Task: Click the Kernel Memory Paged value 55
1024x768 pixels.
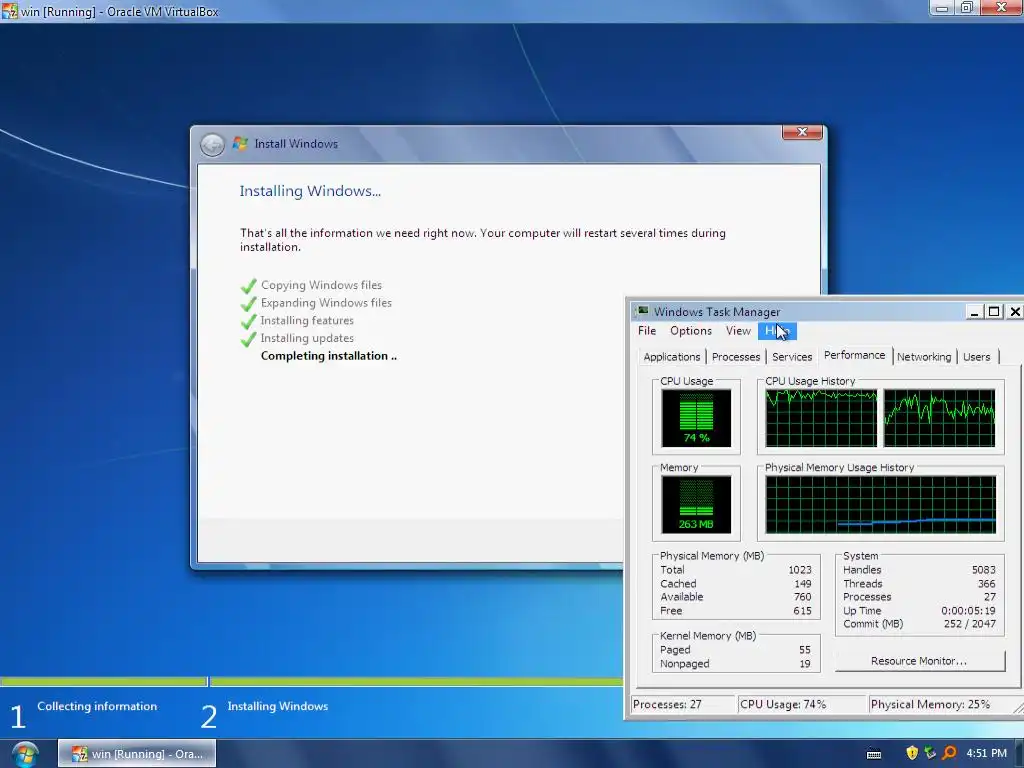Action: click(x=805, y=650)
